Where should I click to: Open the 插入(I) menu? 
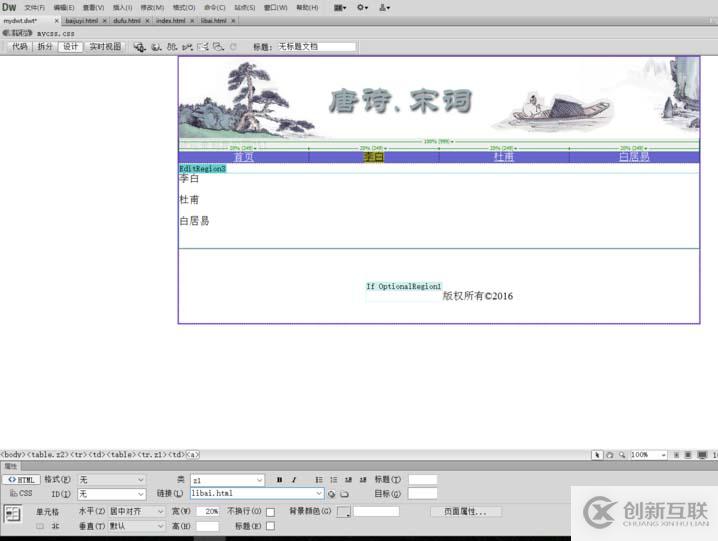pyautogui.click(x=122, y=8)
